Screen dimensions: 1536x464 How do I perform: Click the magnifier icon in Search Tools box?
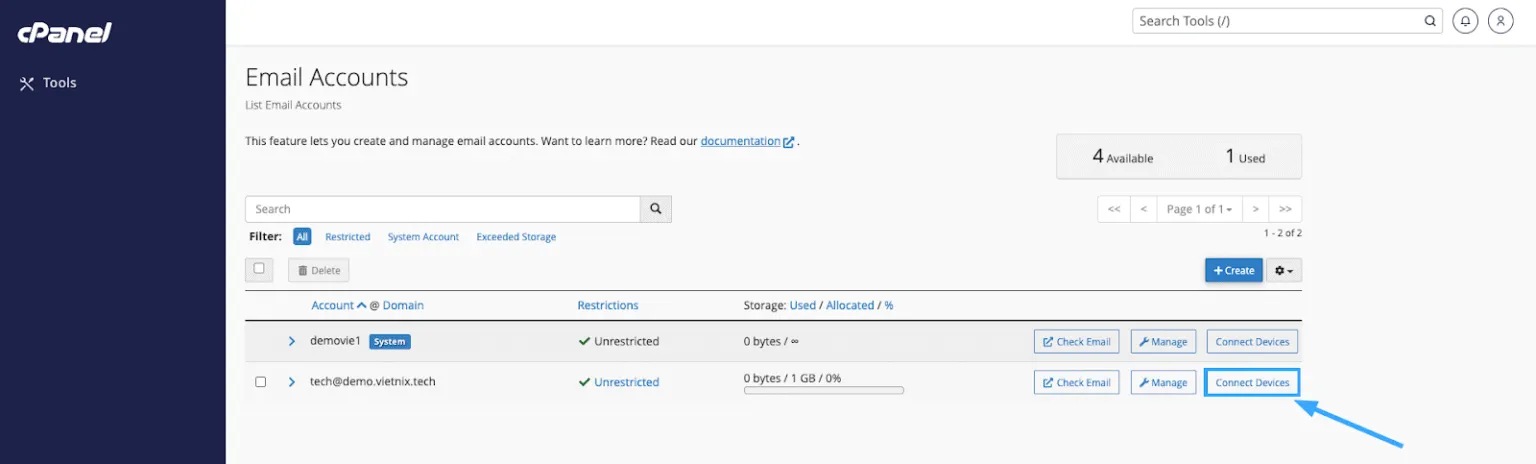[x=1430, y=21]
